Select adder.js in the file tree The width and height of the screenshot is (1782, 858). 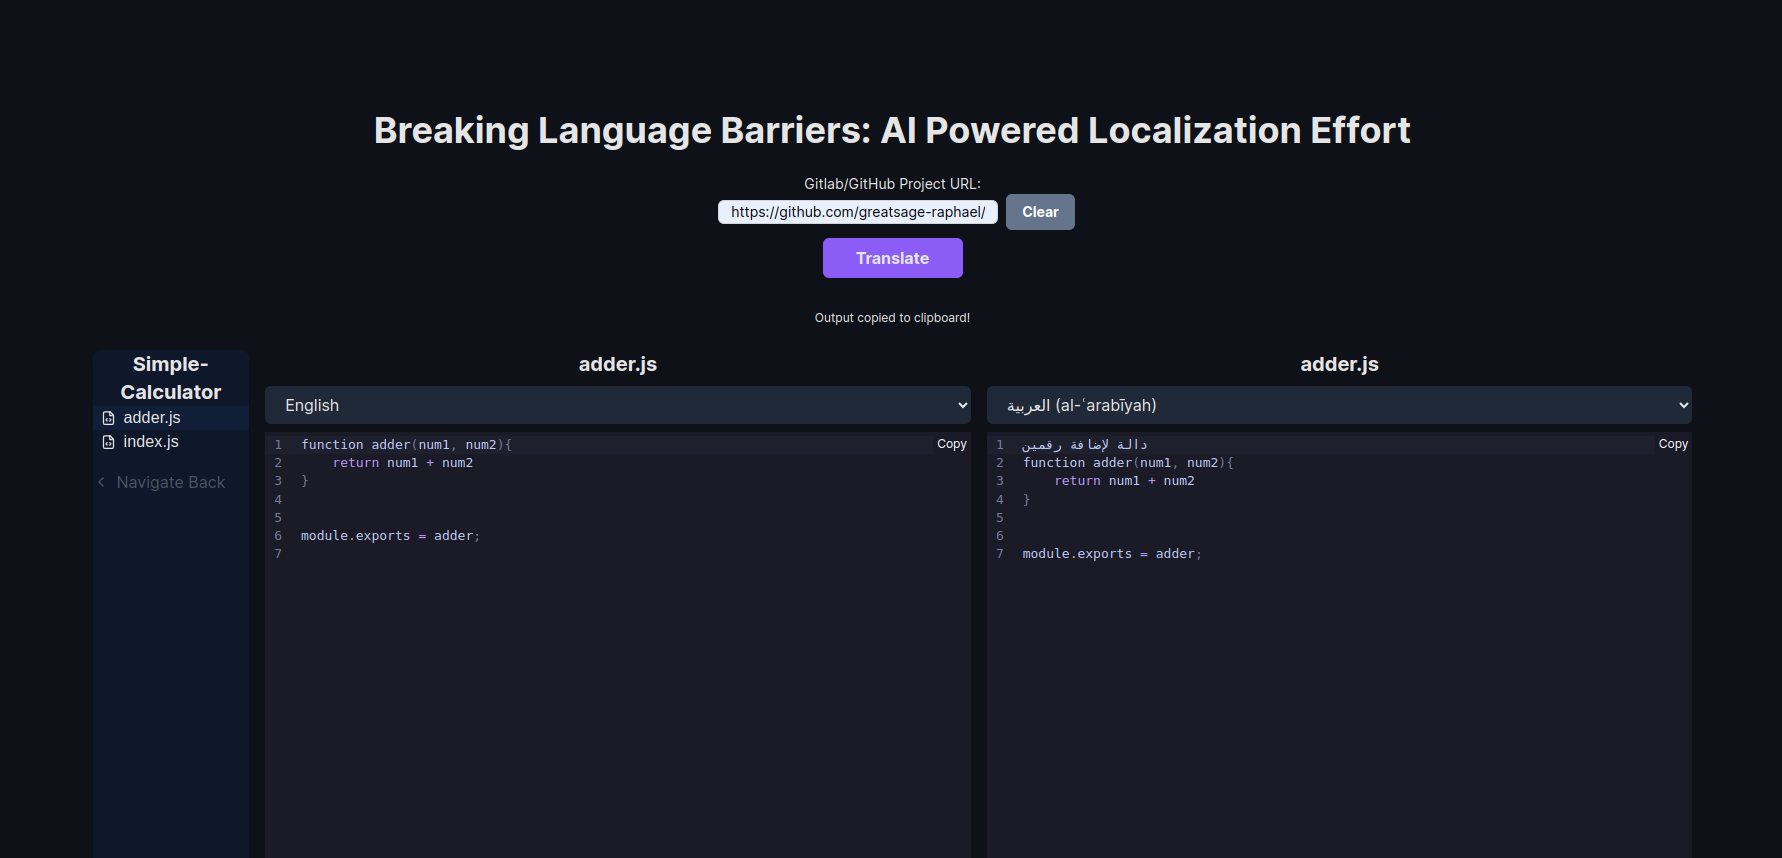point(171,418)
